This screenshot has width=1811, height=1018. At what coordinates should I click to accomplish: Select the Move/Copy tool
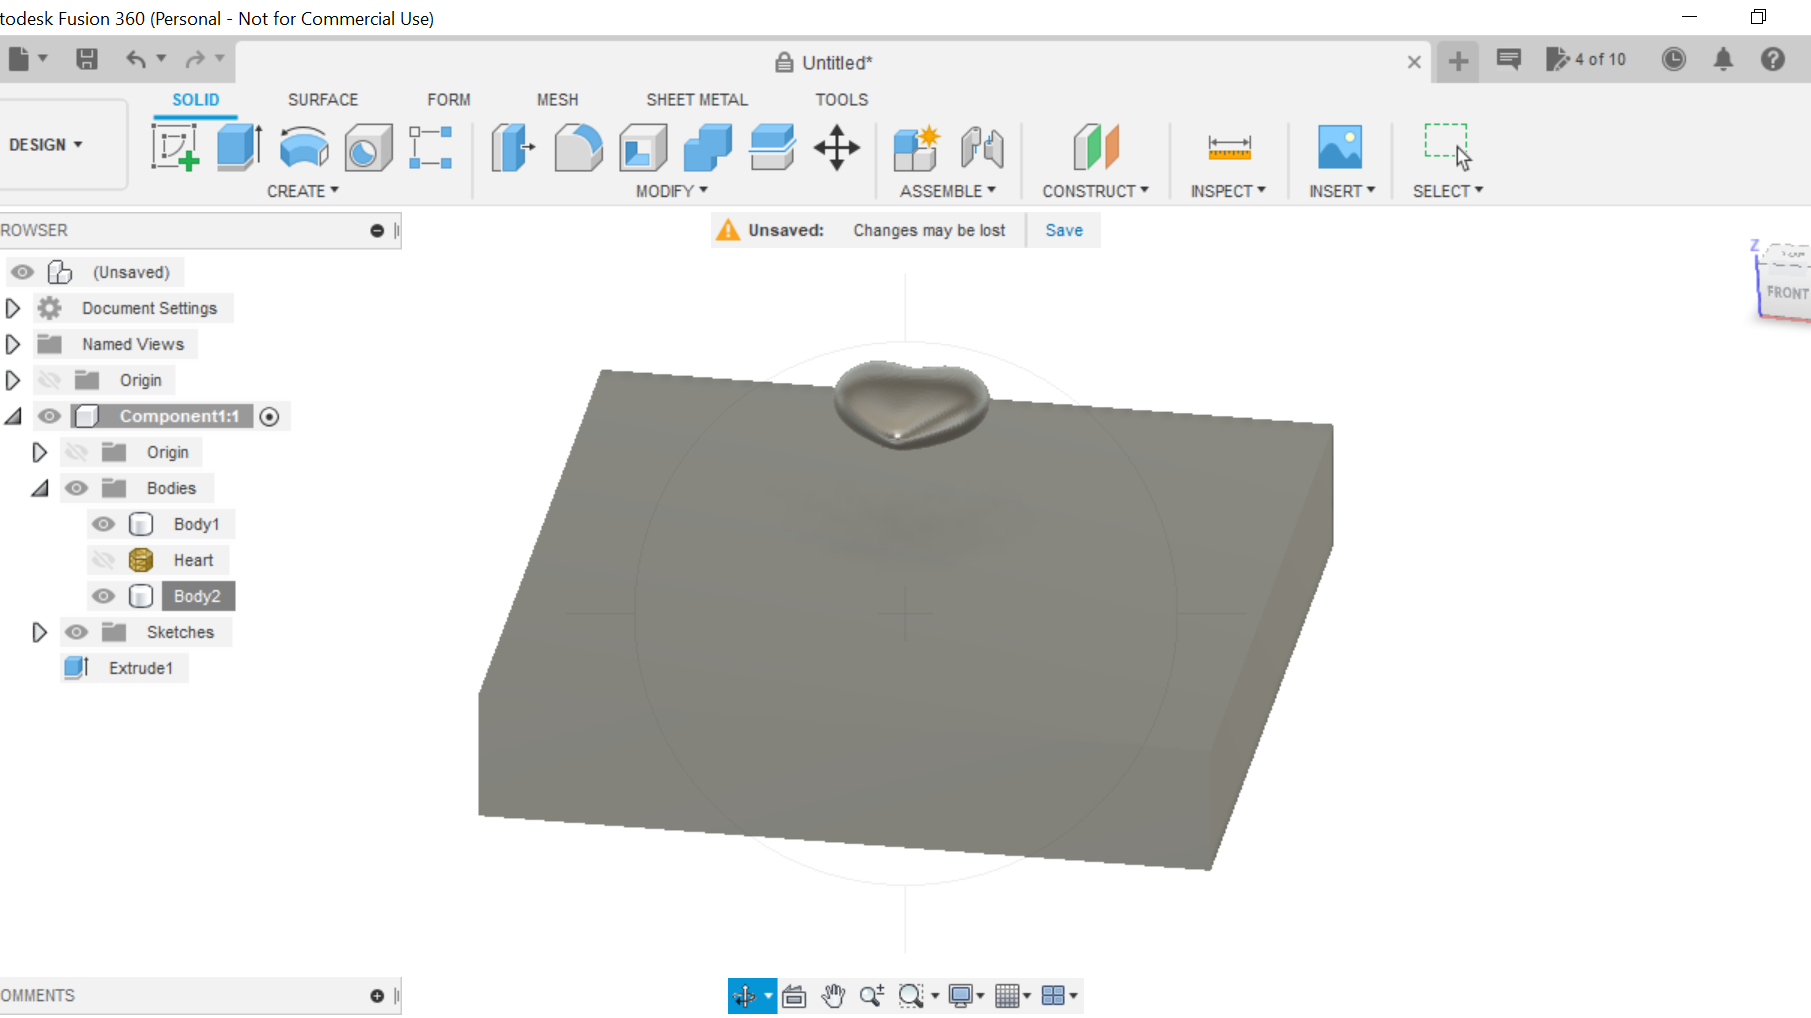[836, 147]
